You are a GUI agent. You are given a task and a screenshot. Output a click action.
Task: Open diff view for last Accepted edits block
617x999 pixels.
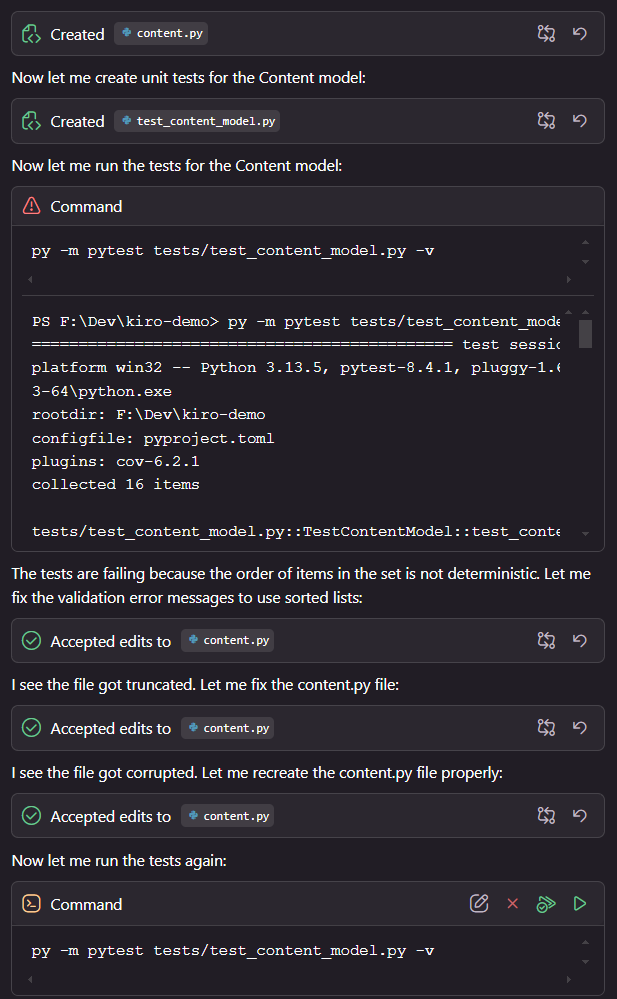pos(546,815)
